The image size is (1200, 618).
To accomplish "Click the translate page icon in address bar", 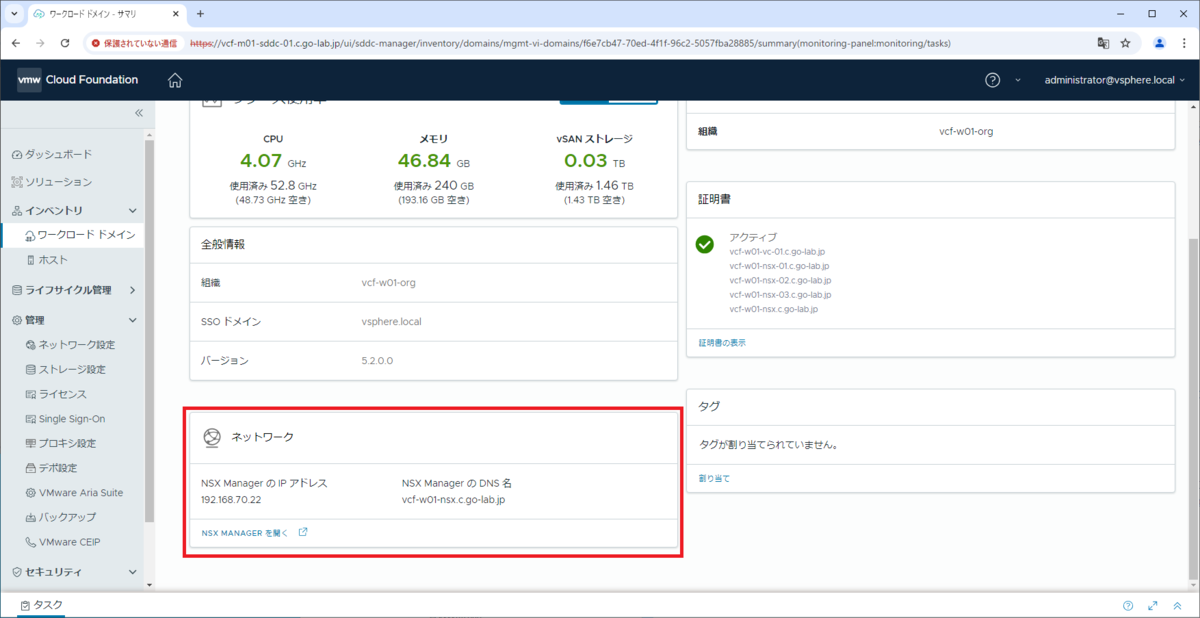I will 1103,44.
